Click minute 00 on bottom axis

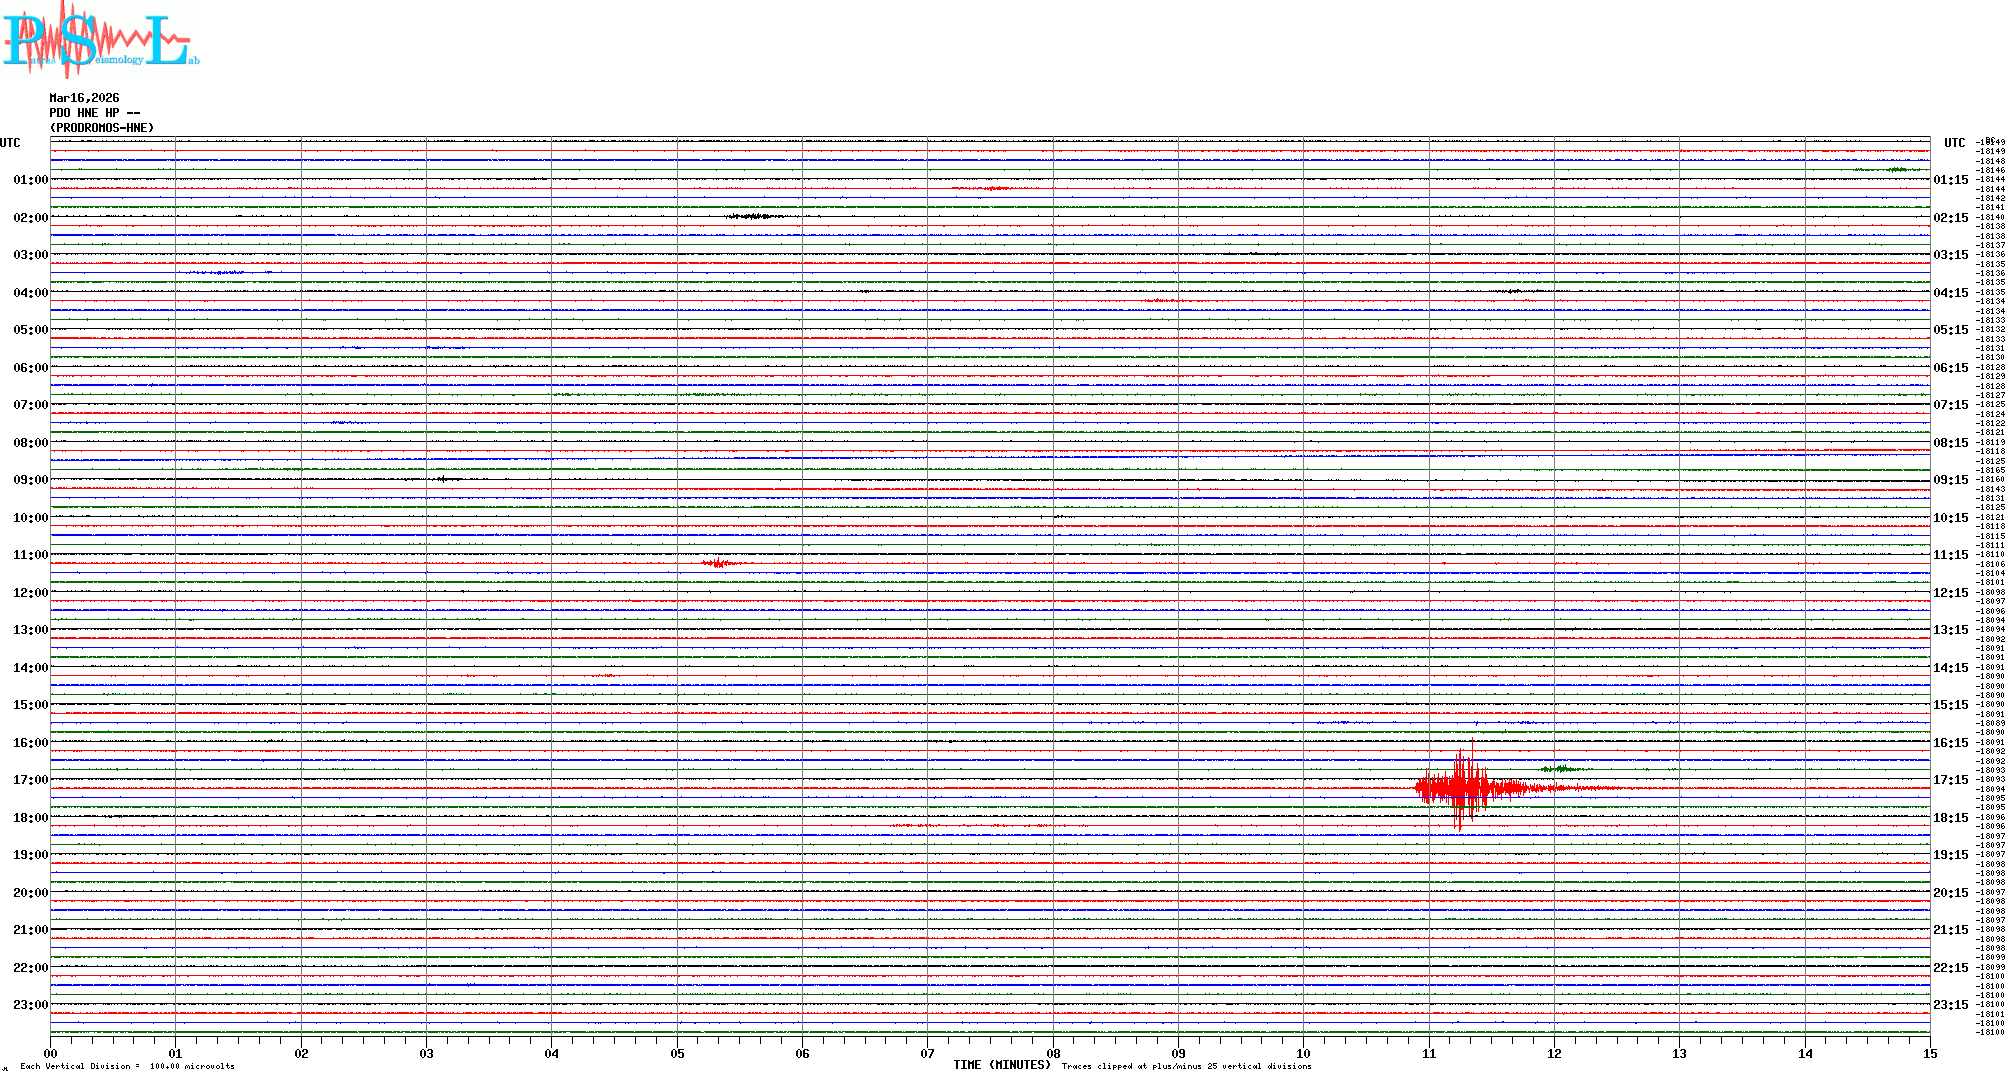[x=50, y=1053]
